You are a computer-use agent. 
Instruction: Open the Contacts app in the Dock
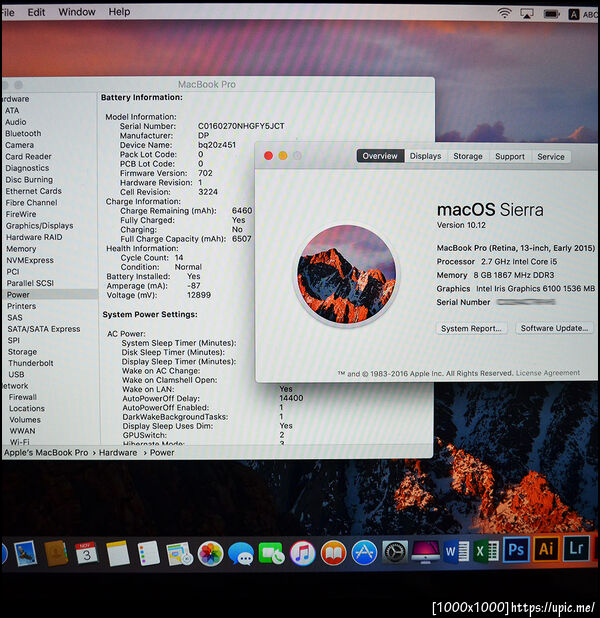click(56, 553)
